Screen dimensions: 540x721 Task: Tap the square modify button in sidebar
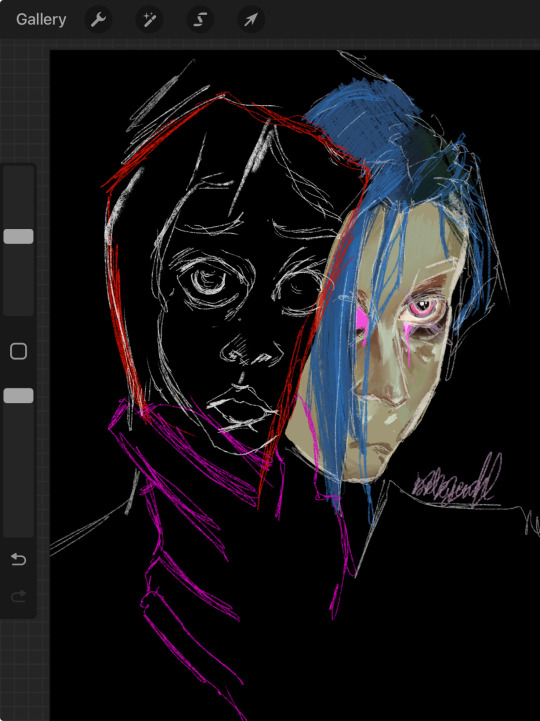tap(18, 351)
